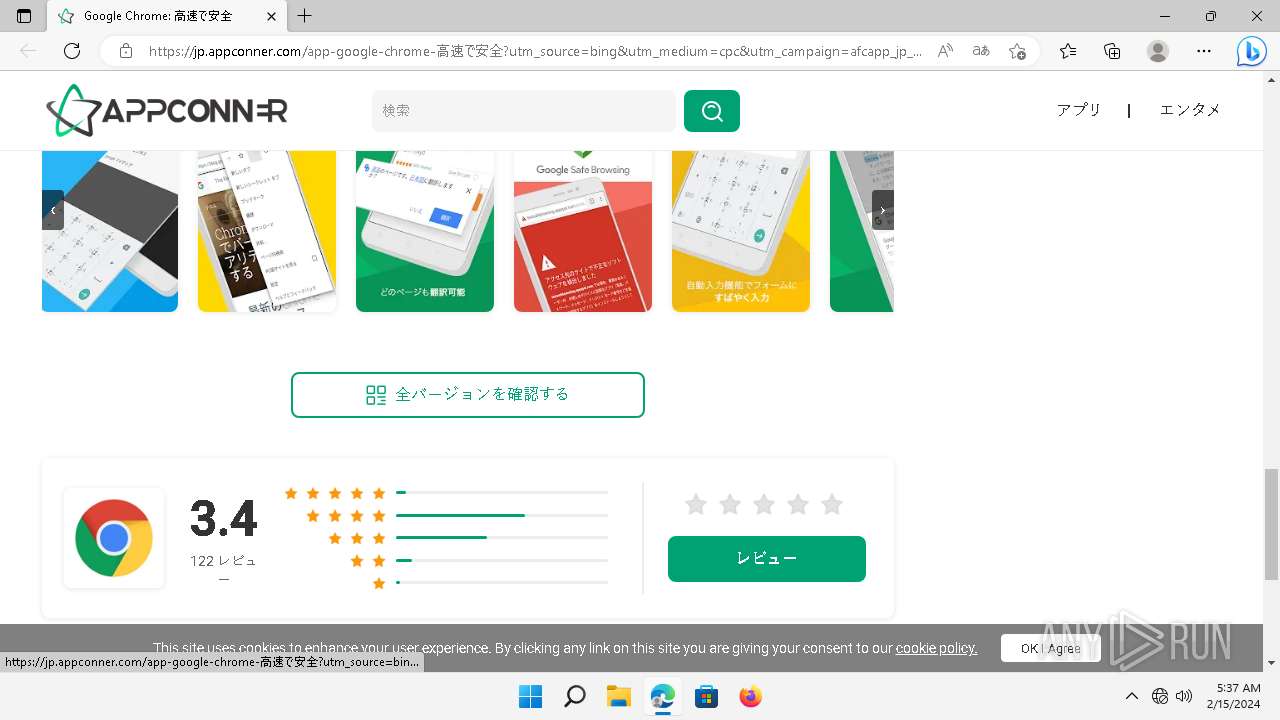Open Edge Settings and more ellipsis
This screenshot has width=1280, height=720.
(1204, 51)
